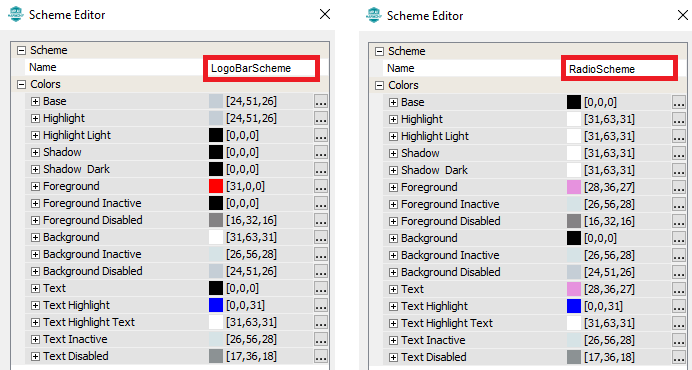Screen dimensions: 692x370
Task: Select the Text Highlight Text row label in LogoBarScheme
Action: pos(89,322)
